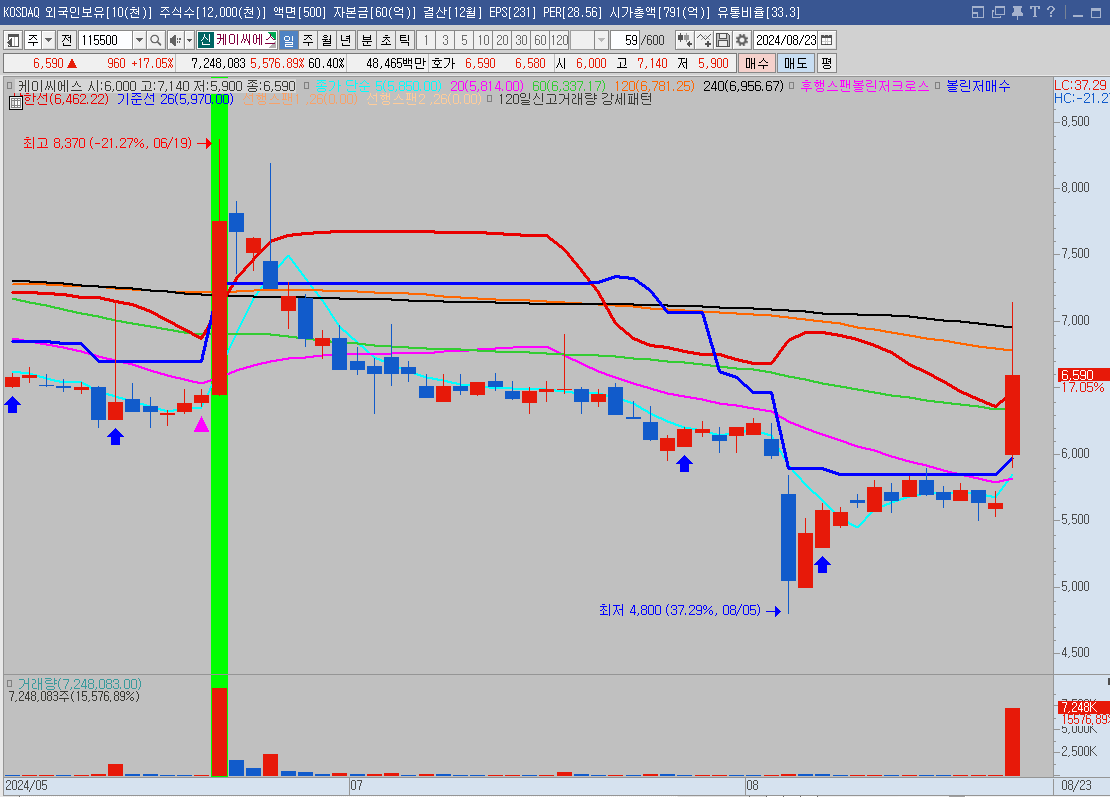Toggle the 종가 단순 moving average legend checkbox
Image resolution: width=1110 pixels, height=797 pixels.
coord(307,86)
